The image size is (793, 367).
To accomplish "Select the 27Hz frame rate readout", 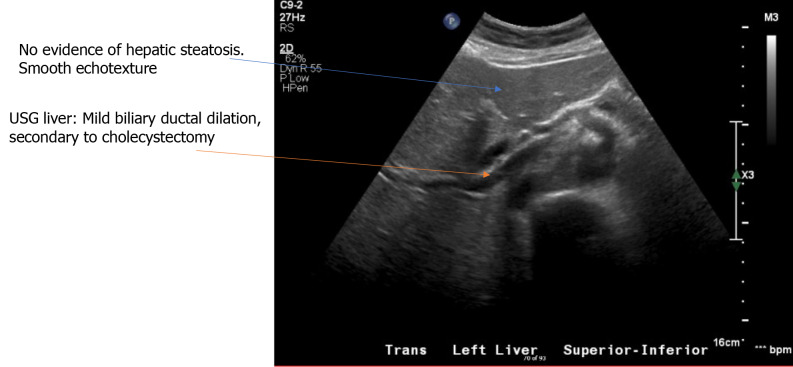I will 292,17.
